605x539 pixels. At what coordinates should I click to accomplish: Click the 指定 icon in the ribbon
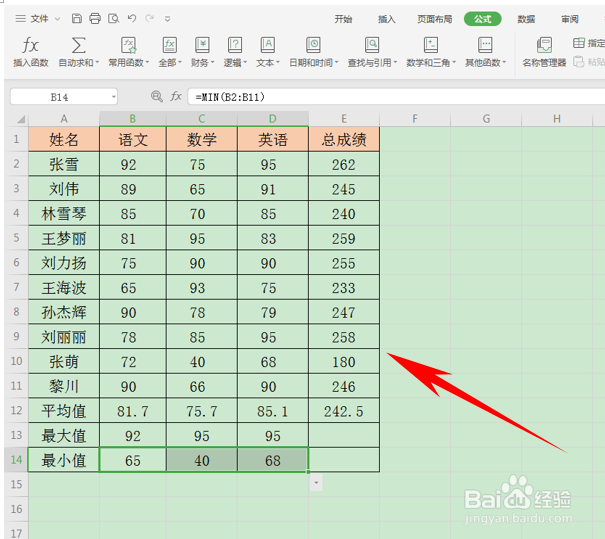[579, 43]
